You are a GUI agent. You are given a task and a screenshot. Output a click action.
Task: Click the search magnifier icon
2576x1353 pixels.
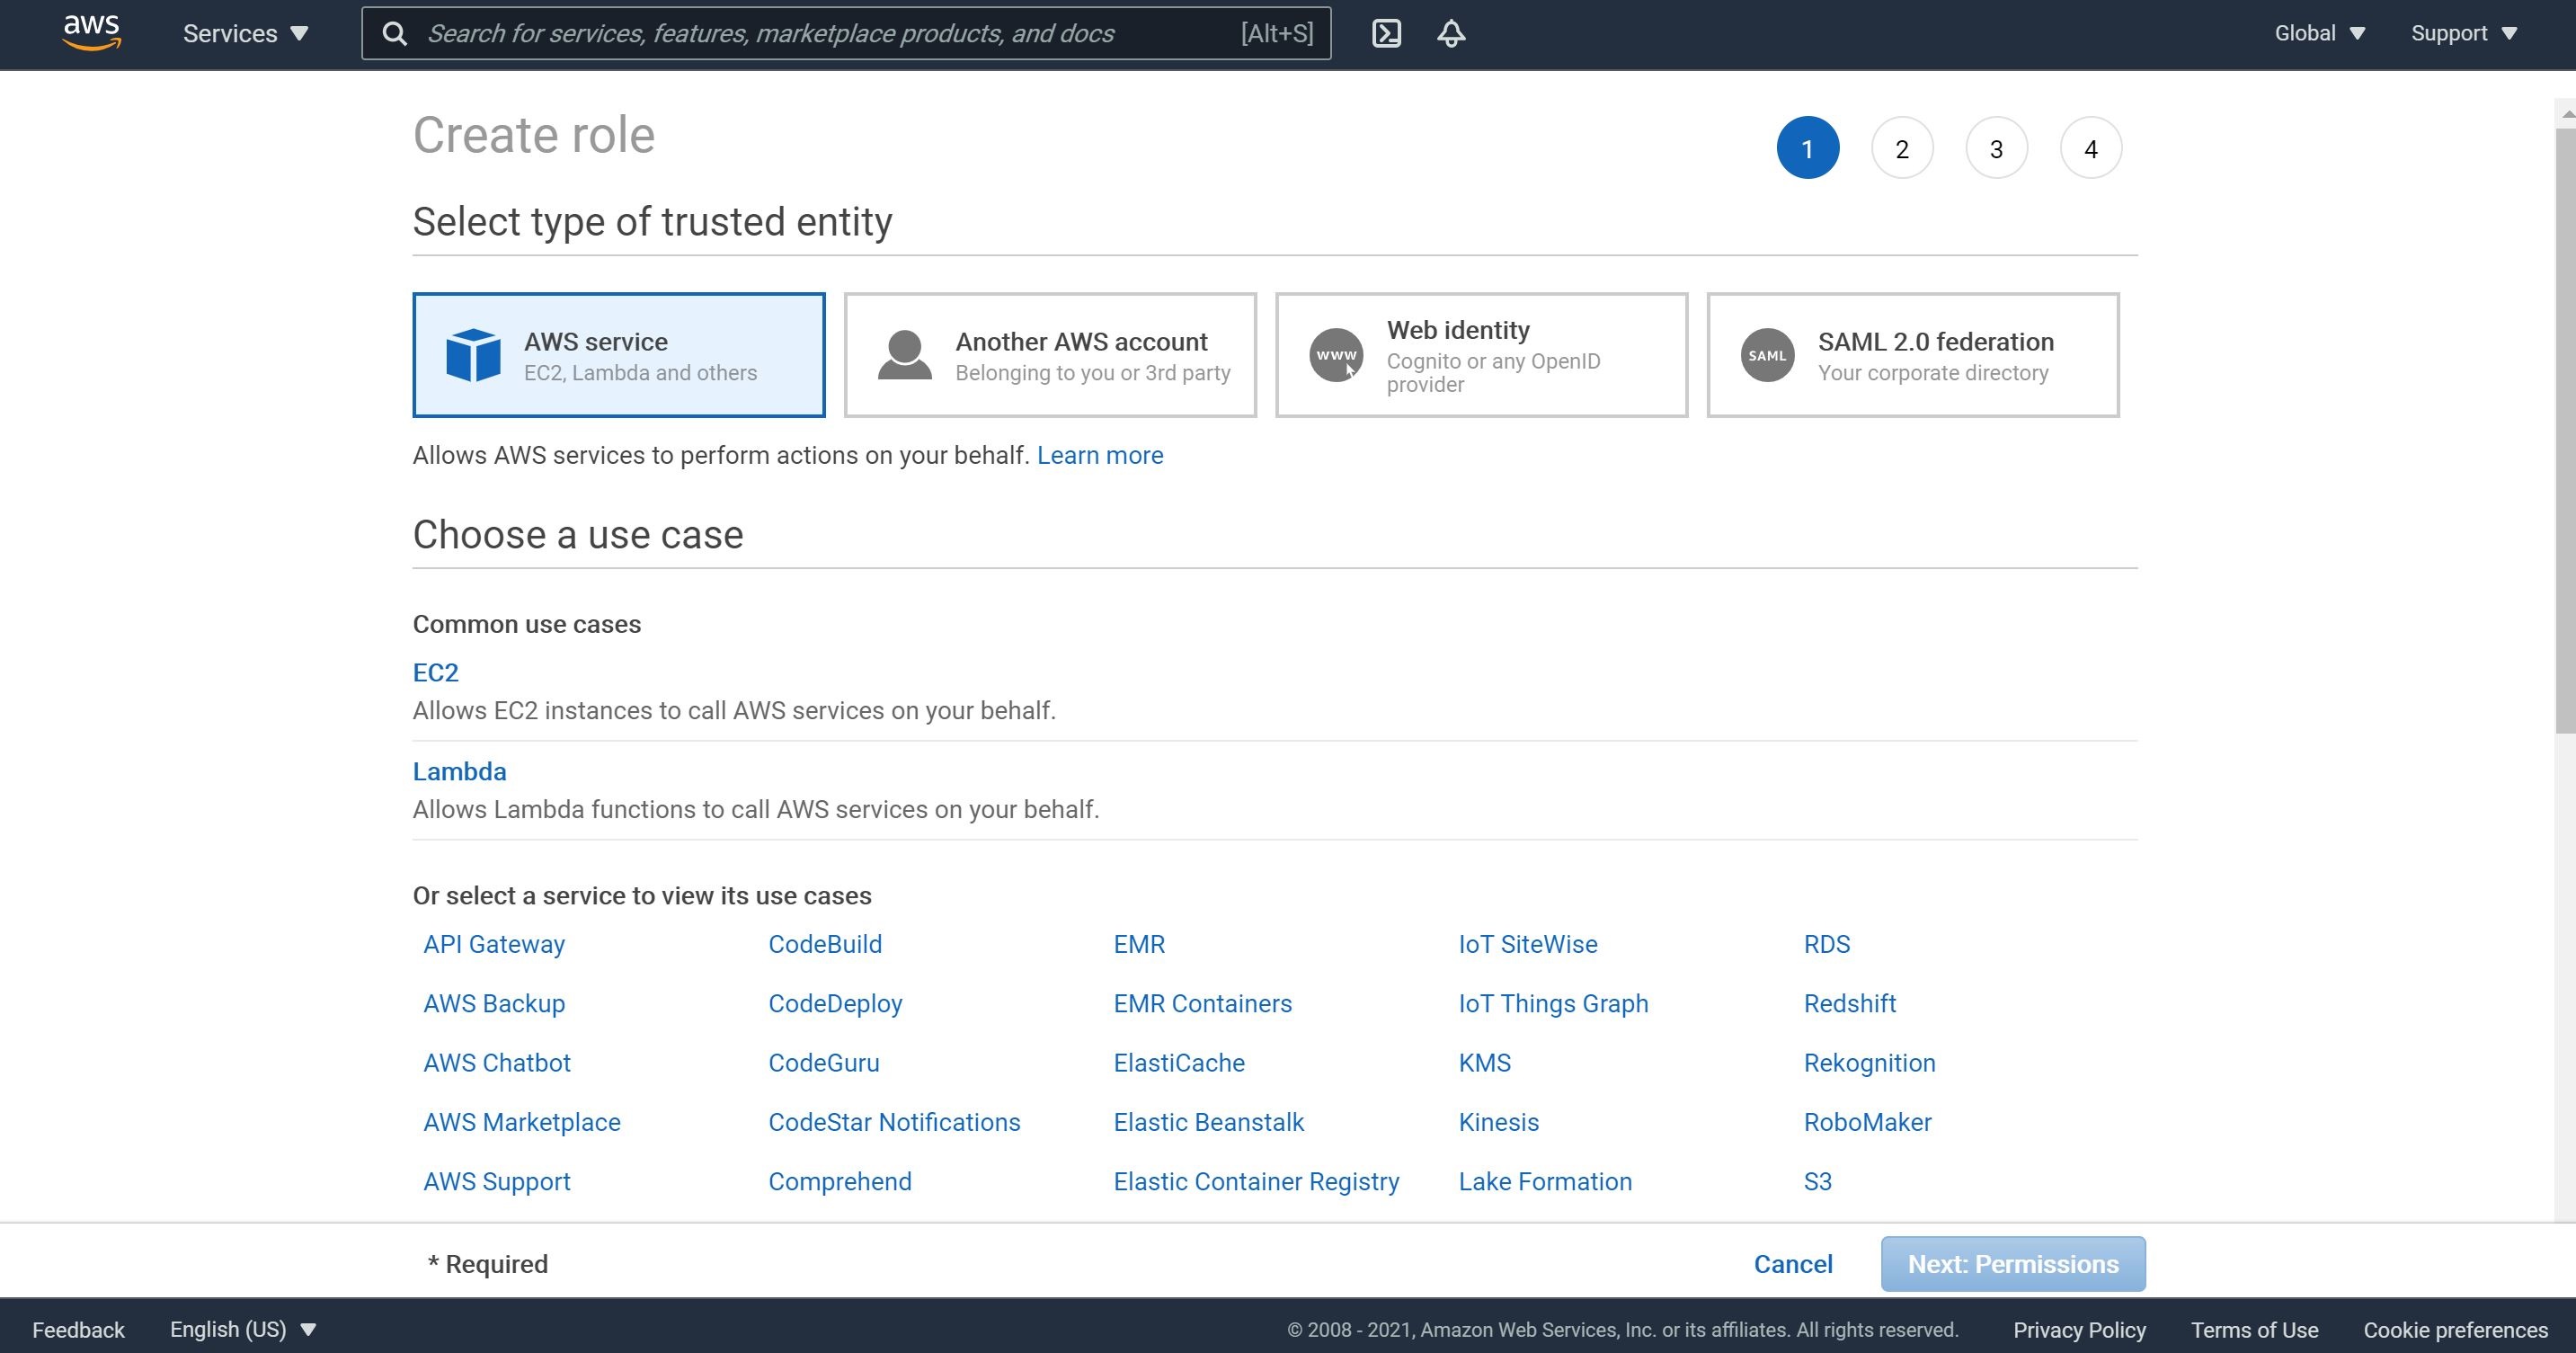pos(395,34)
